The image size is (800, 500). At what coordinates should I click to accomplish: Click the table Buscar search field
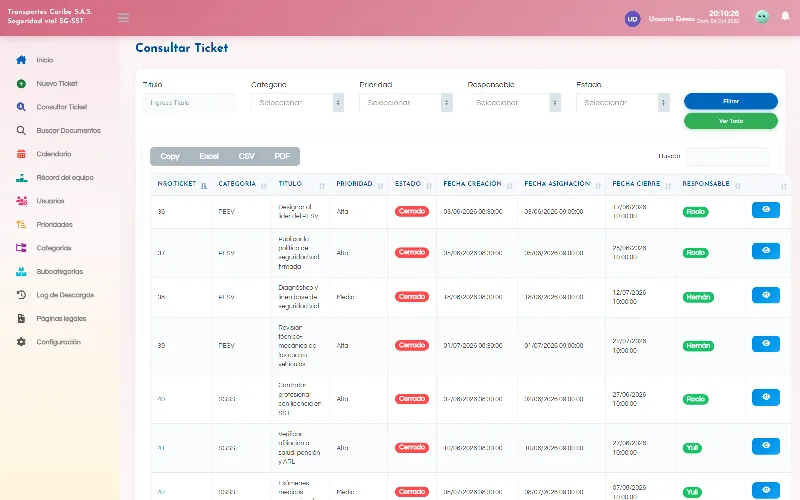(728, 156)
